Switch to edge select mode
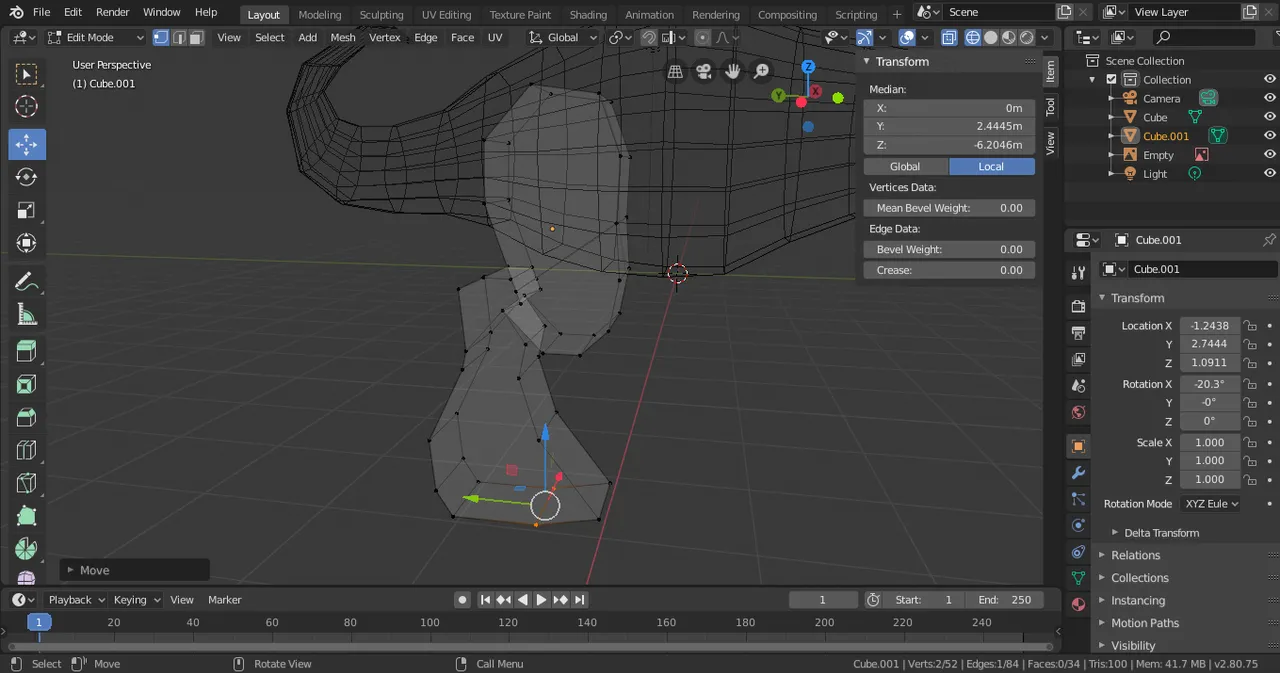 coord(179,37)
